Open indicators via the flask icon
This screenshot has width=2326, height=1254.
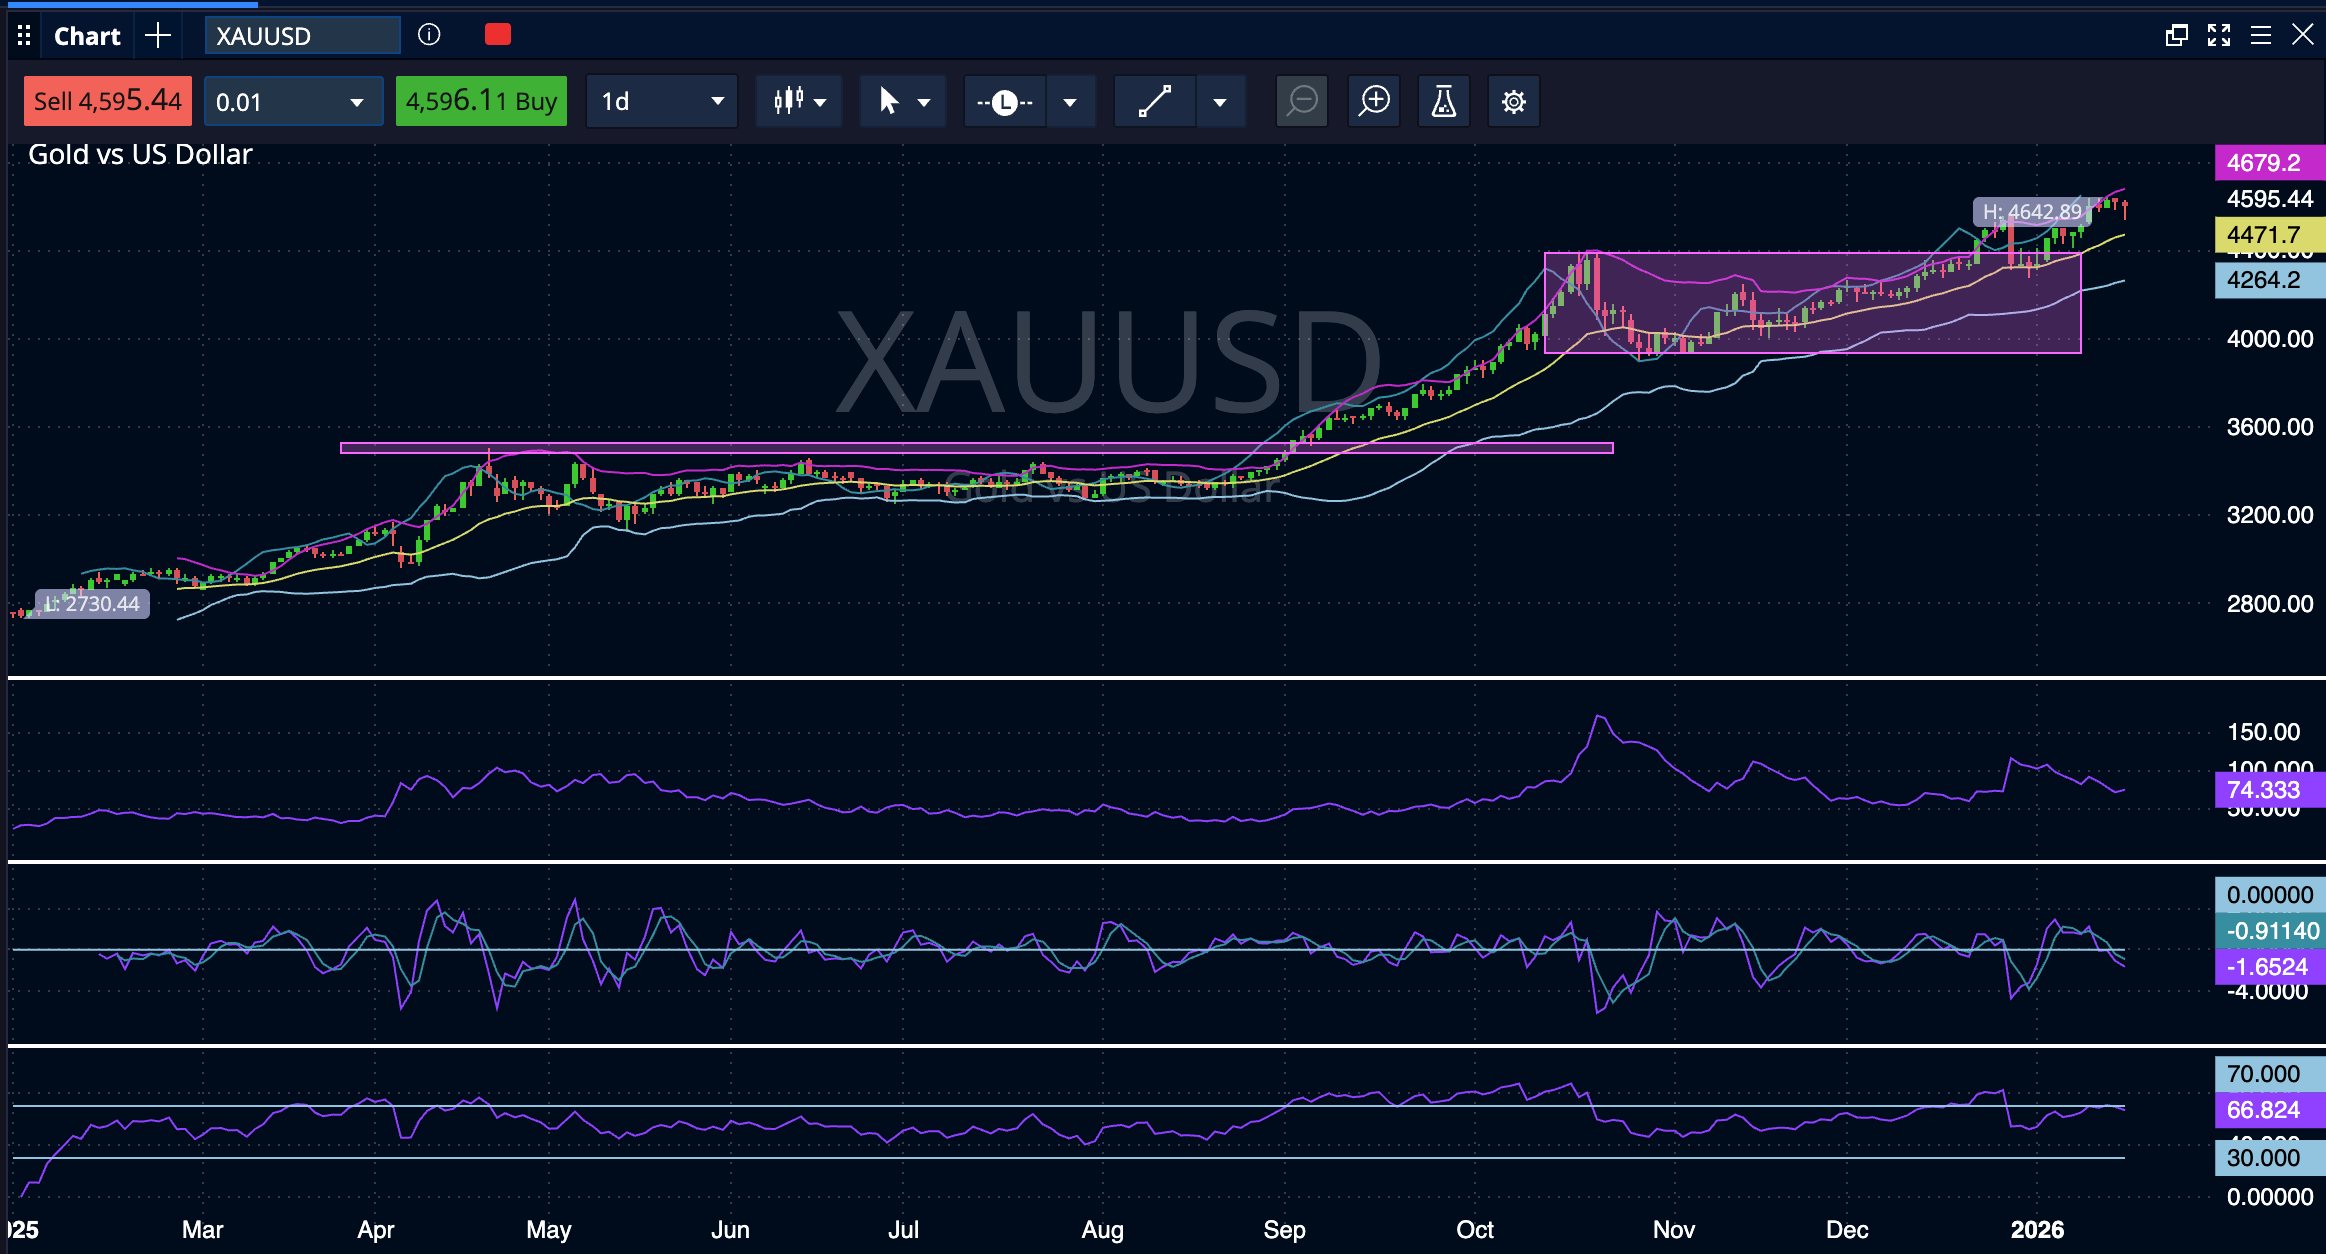pyautogui.click(x=1443, y=101)
